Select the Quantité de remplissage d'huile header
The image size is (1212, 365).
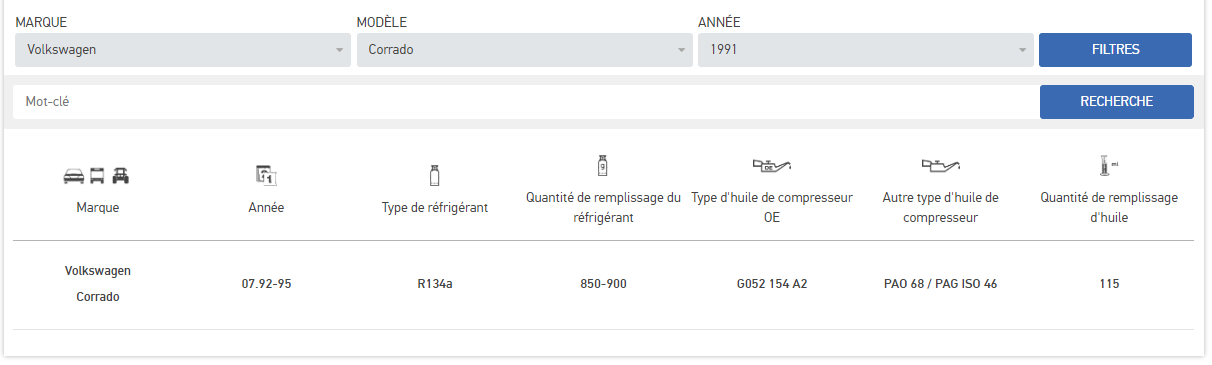tap(1108, 207)
